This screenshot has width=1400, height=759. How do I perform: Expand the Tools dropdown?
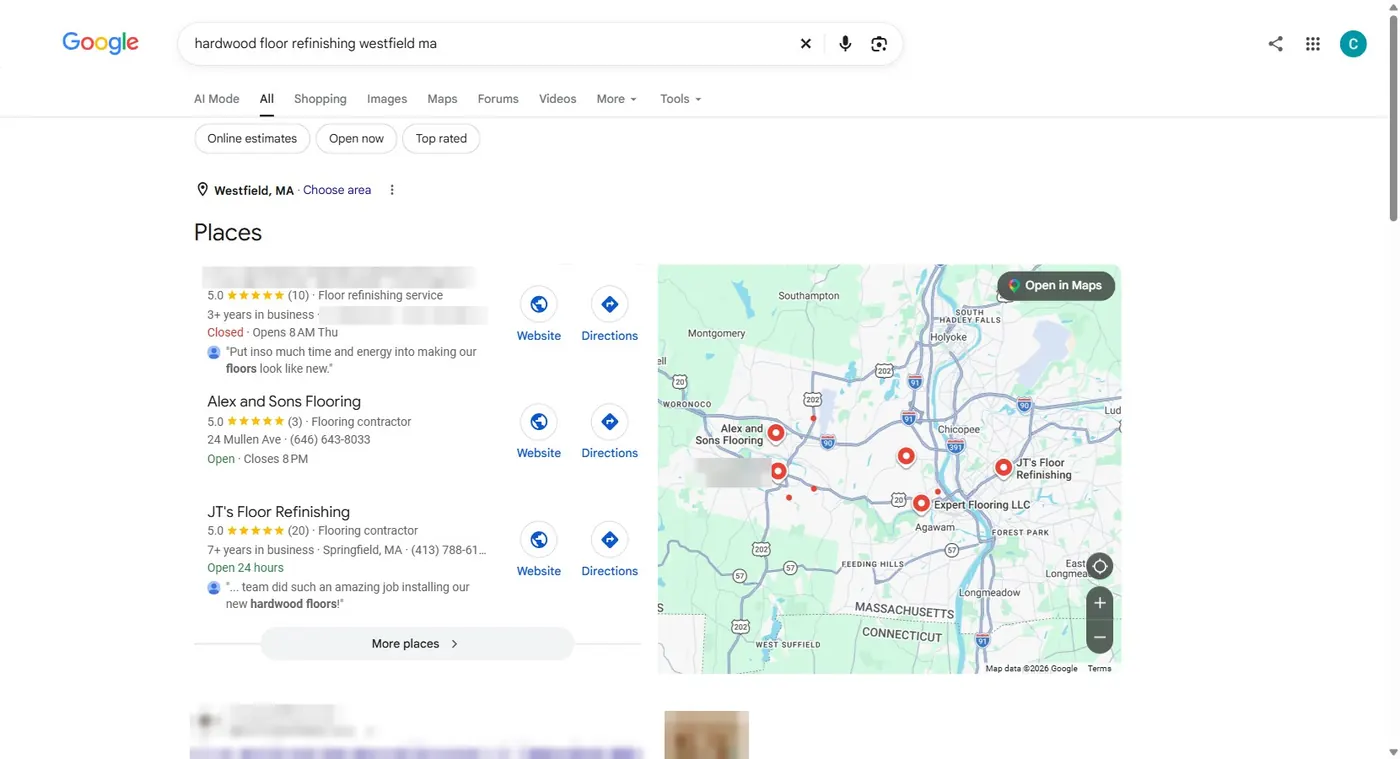click(680, 99)
